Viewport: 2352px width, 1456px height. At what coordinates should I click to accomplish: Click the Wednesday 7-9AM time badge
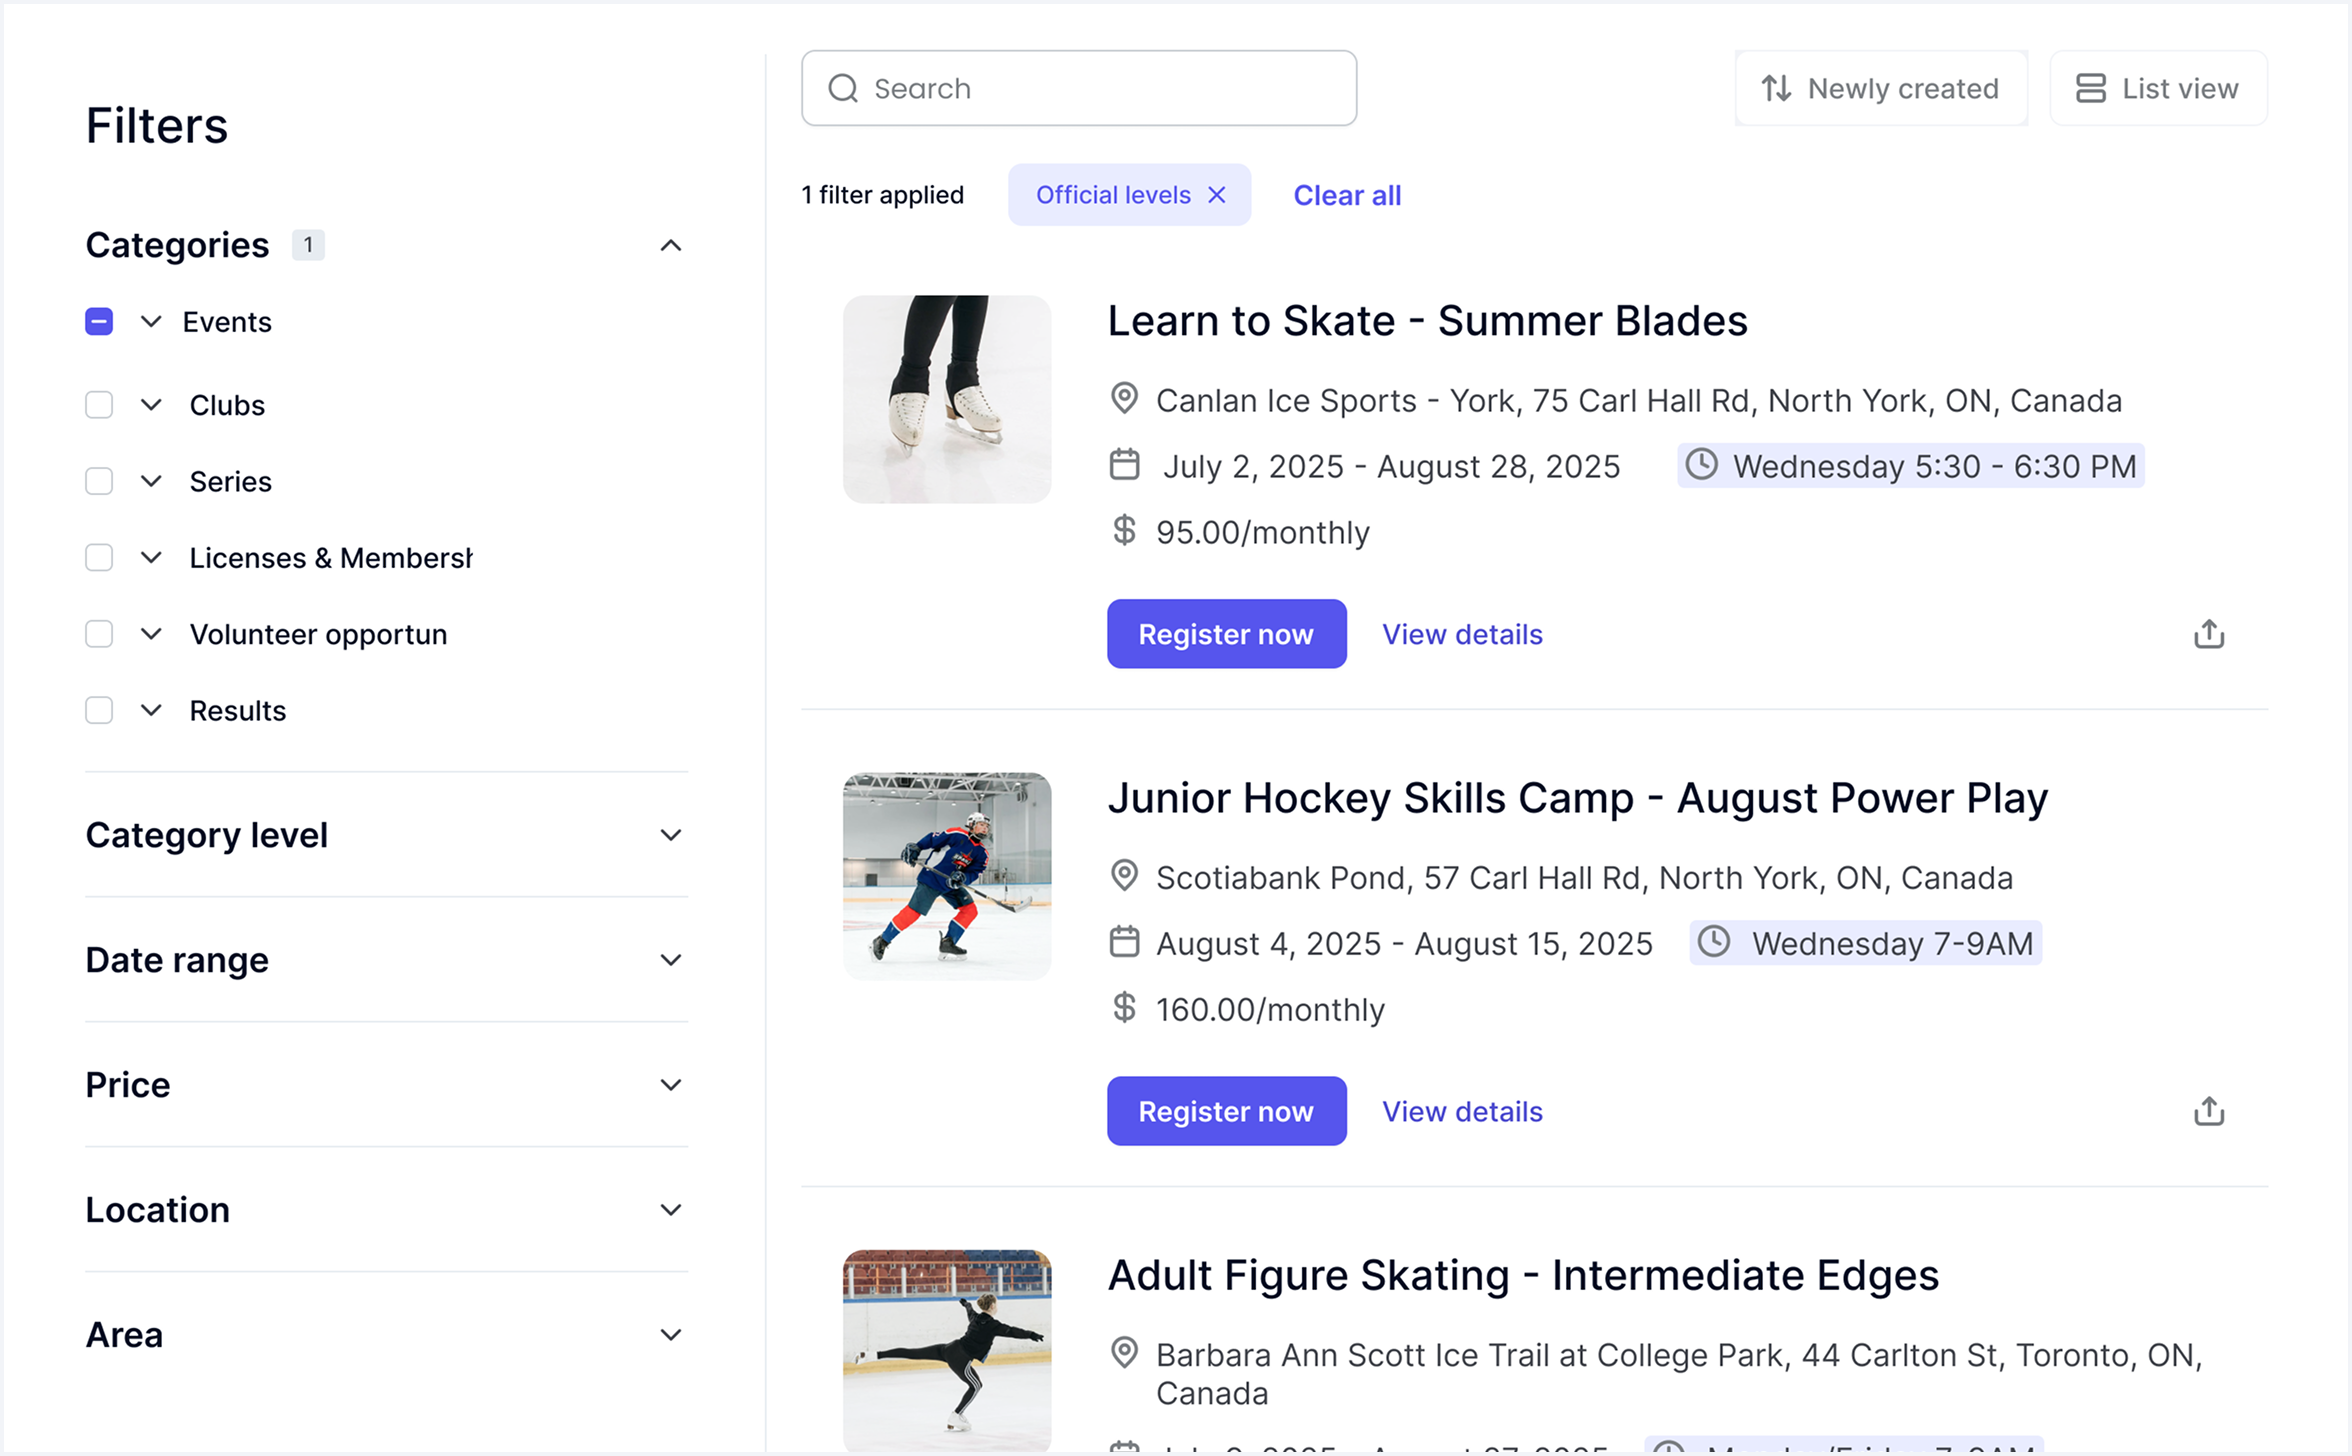(1865, 943)
